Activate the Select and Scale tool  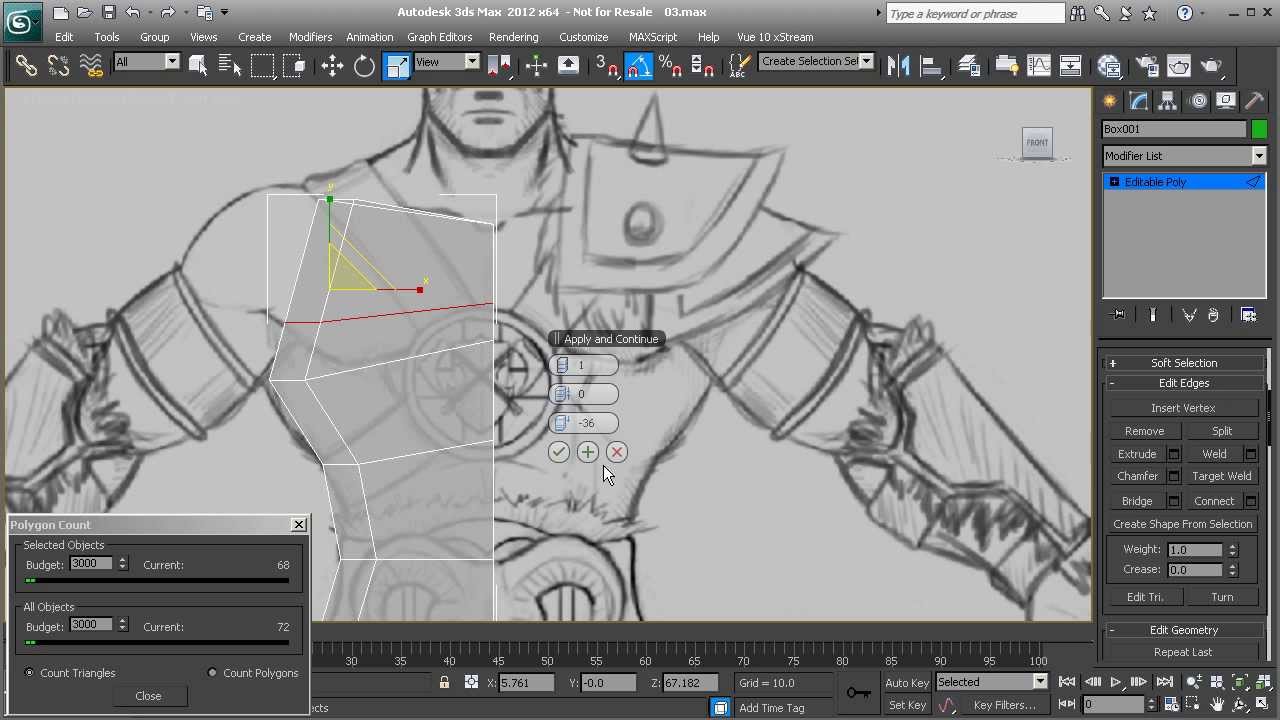397,66
